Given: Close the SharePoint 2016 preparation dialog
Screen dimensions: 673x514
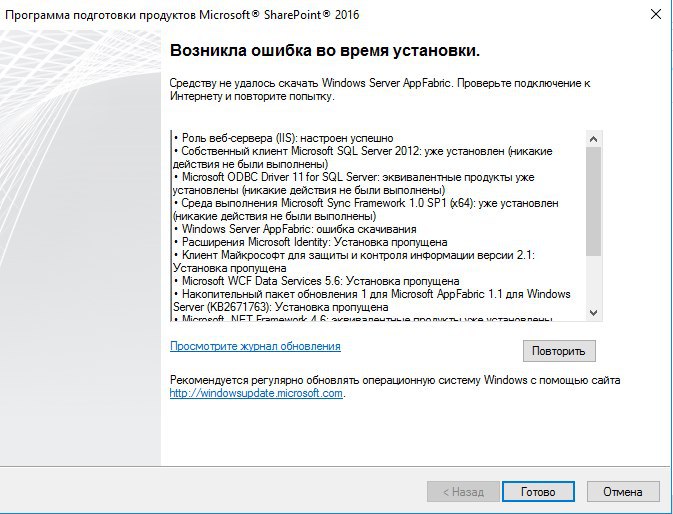Looking at the screenshot, I should pyautogui.click(x=655, y=14).
